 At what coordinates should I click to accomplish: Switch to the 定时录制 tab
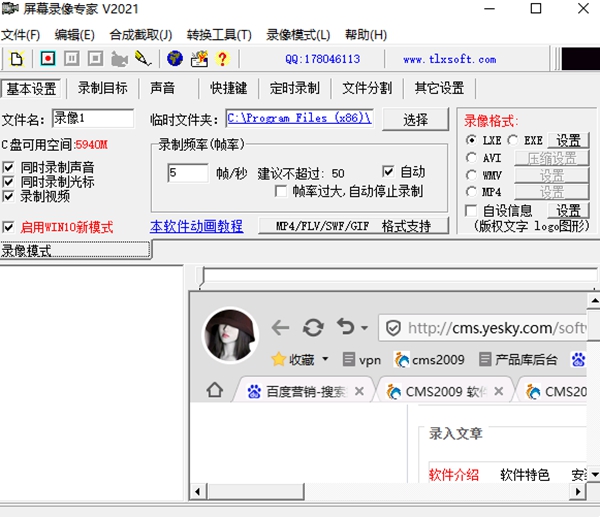coord(294,88)
